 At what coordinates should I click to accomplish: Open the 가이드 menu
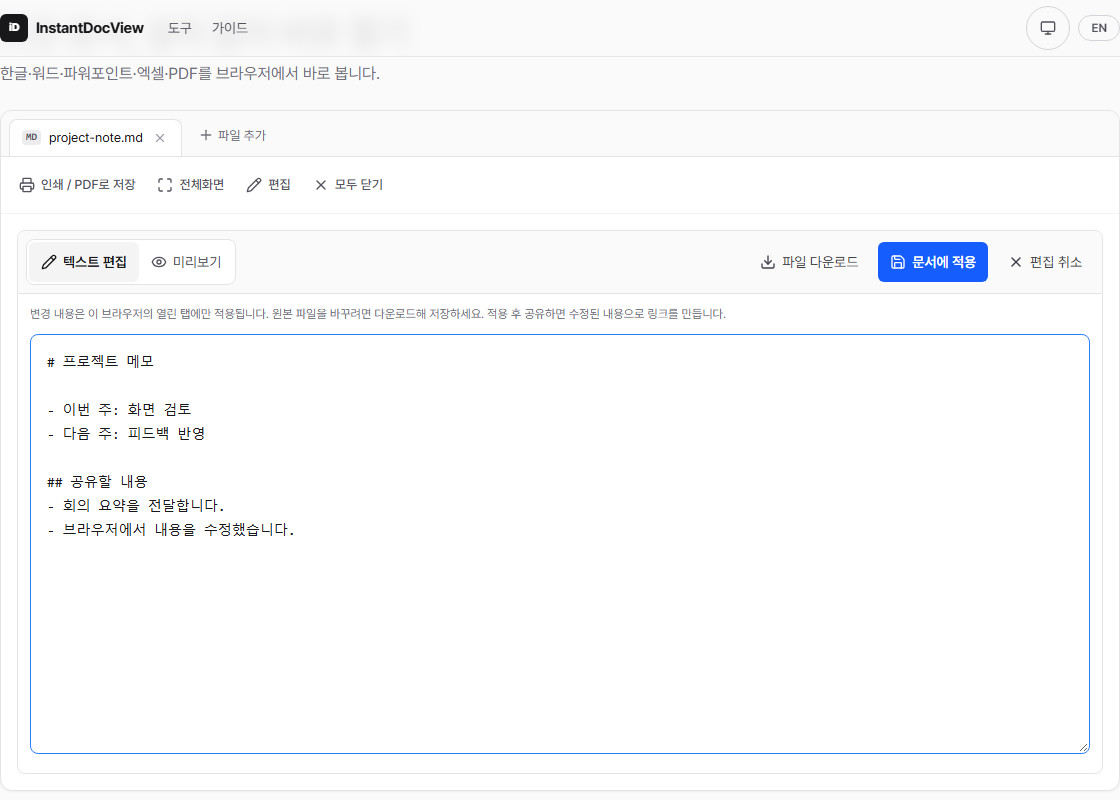(x=229, y=28)
